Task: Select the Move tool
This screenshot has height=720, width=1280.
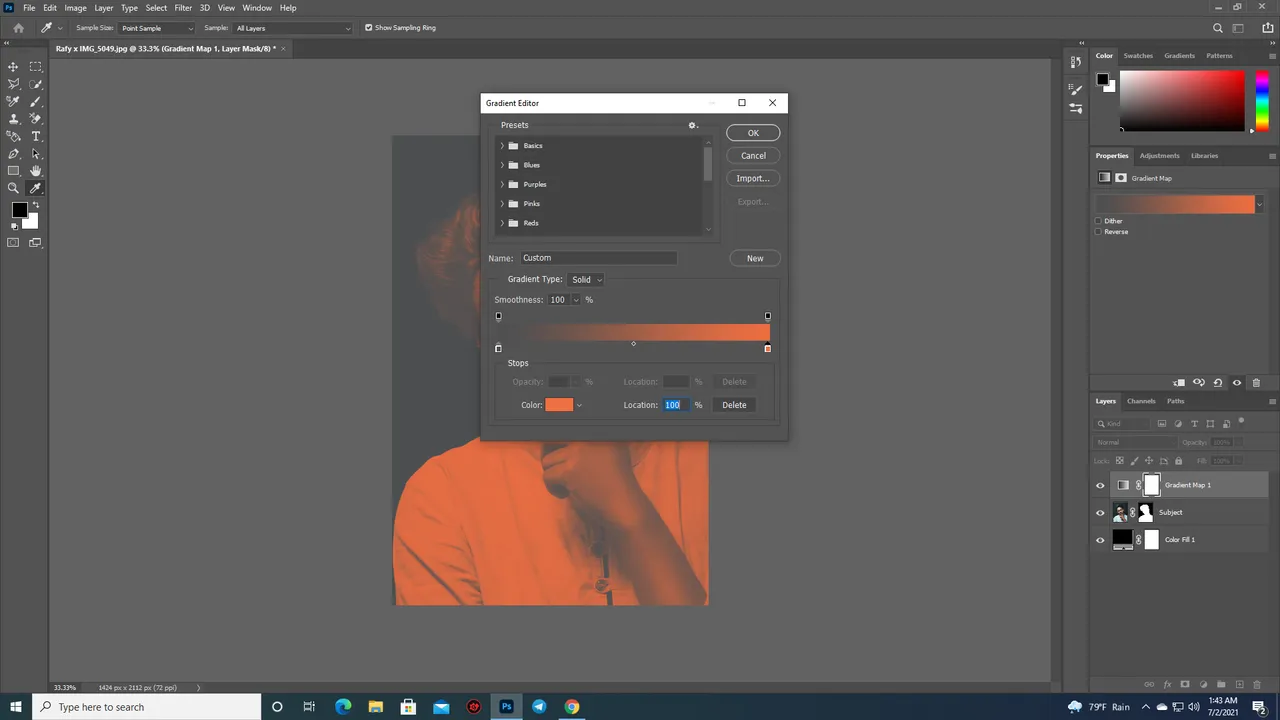Action: point(13,67)
